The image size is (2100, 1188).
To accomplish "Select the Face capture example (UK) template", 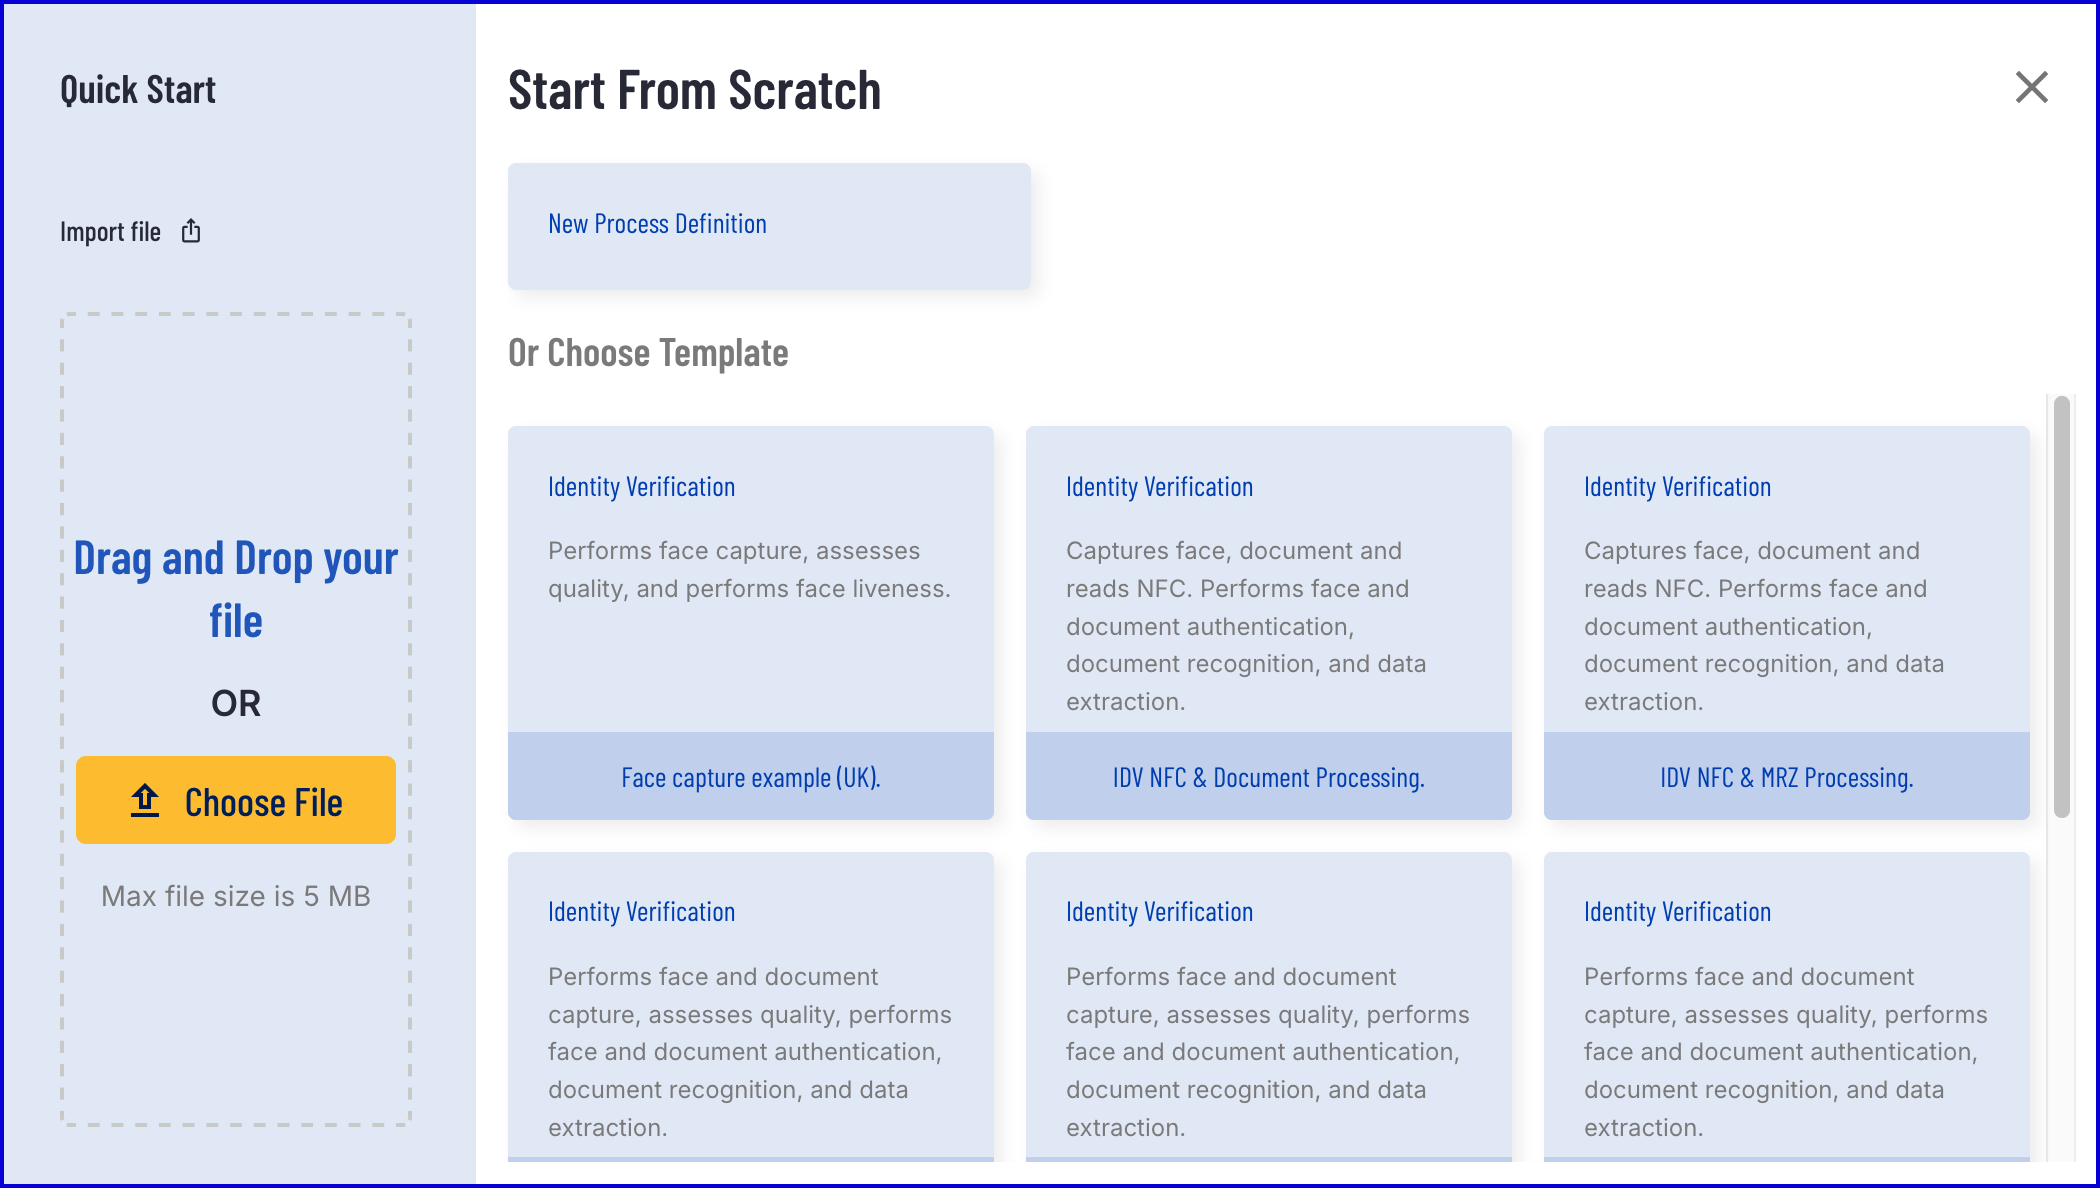I will [x=750, y=777].
